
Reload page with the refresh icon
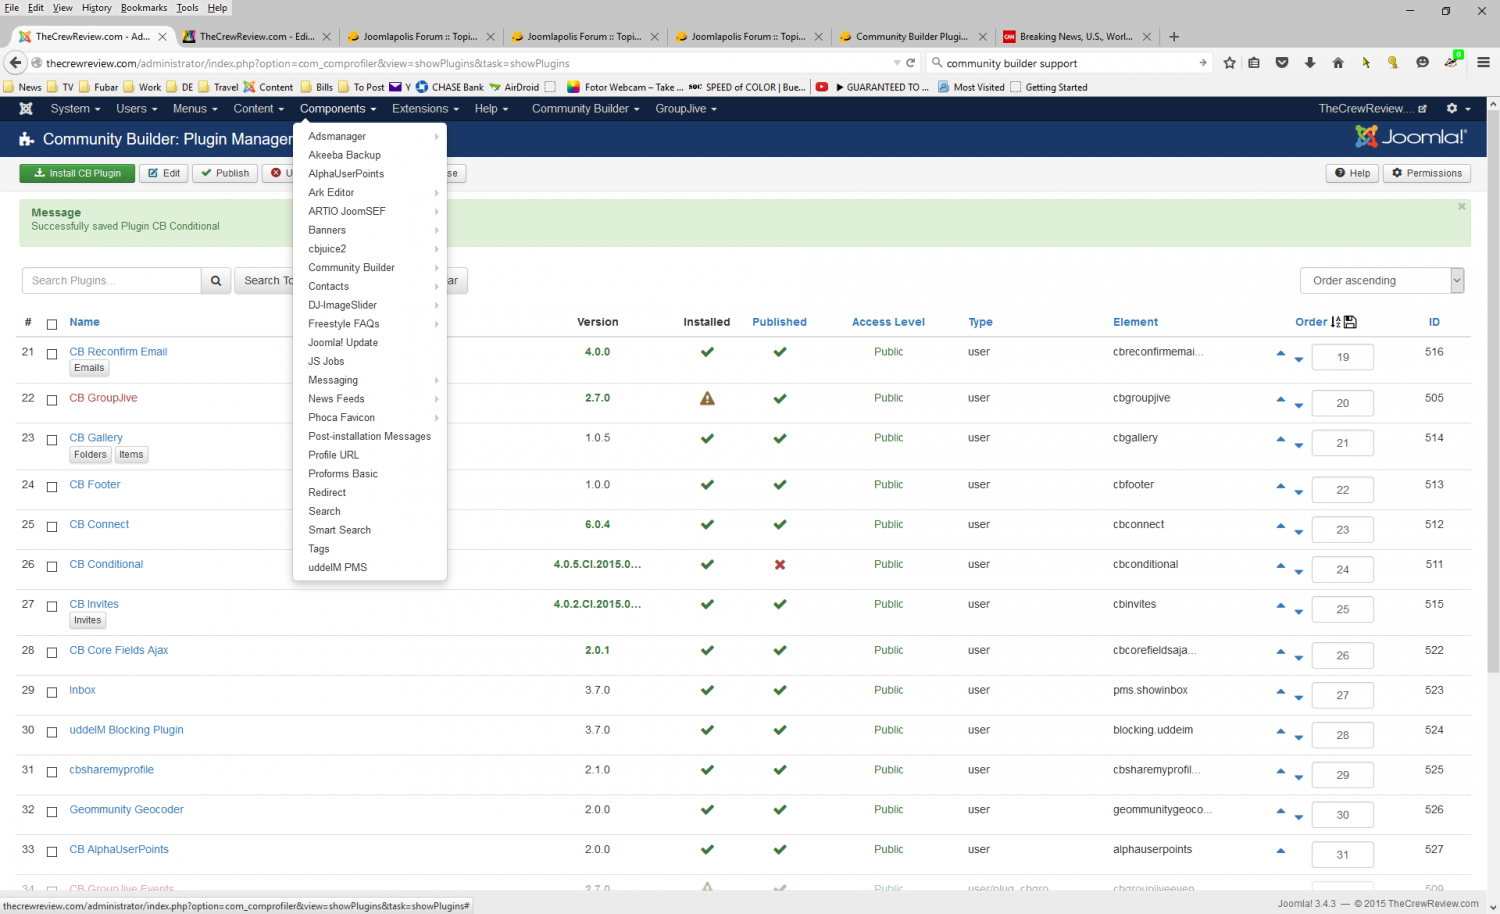pos(911,63)
